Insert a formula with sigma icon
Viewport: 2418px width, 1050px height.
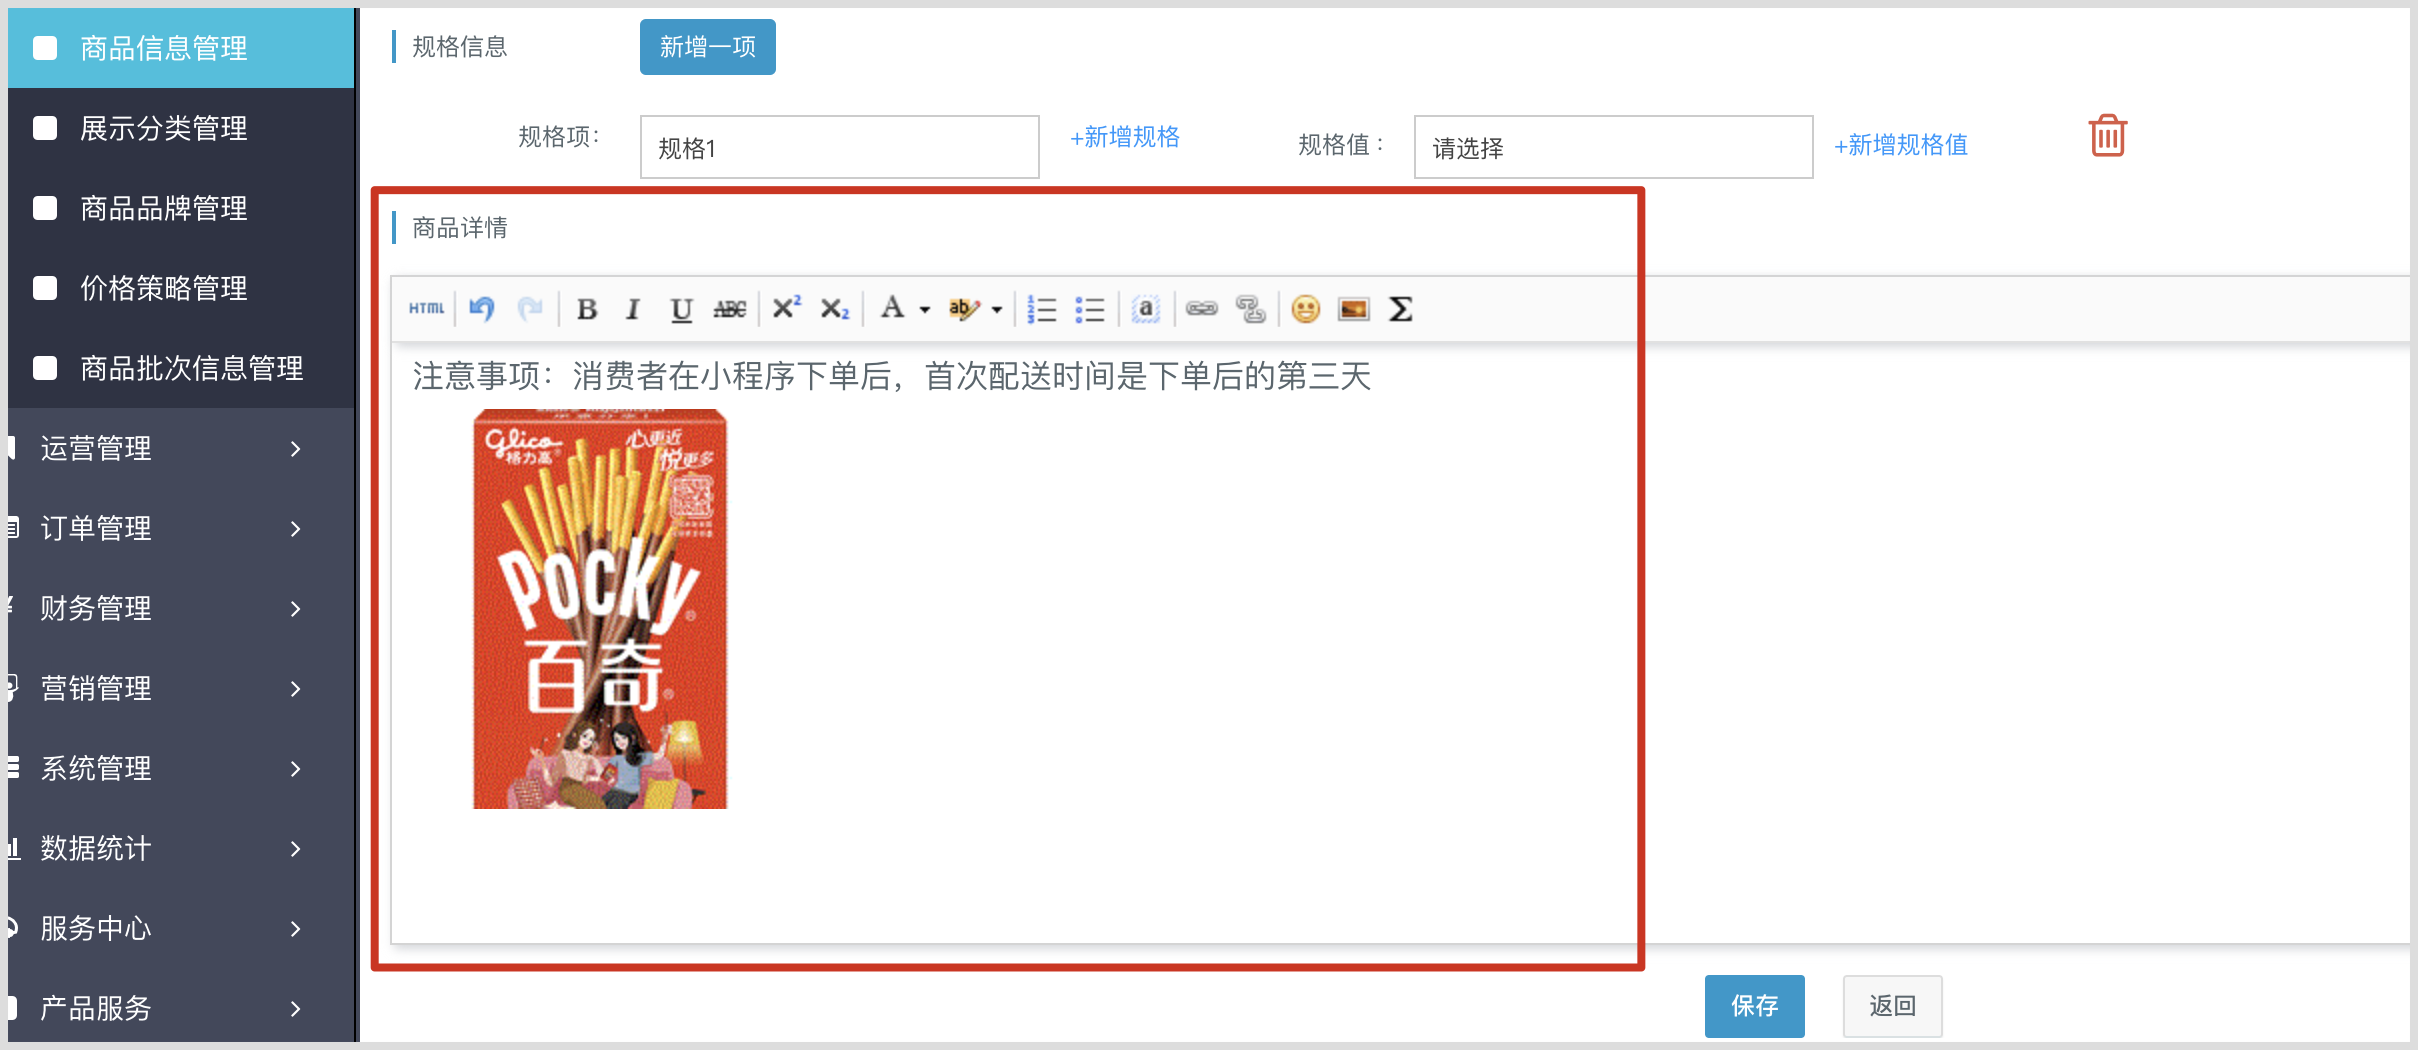coord(1401,309)
